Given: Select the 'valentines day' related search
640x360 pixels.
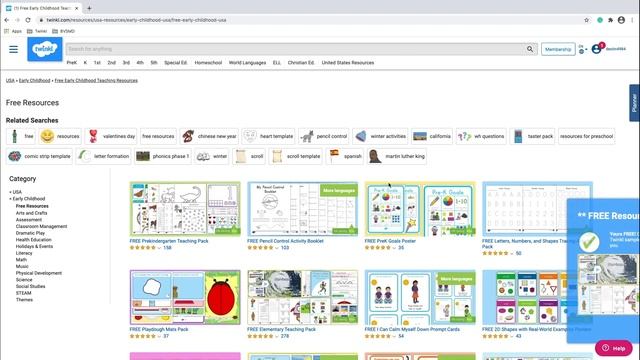Looking at the screenshot, I should coord(111,136).
